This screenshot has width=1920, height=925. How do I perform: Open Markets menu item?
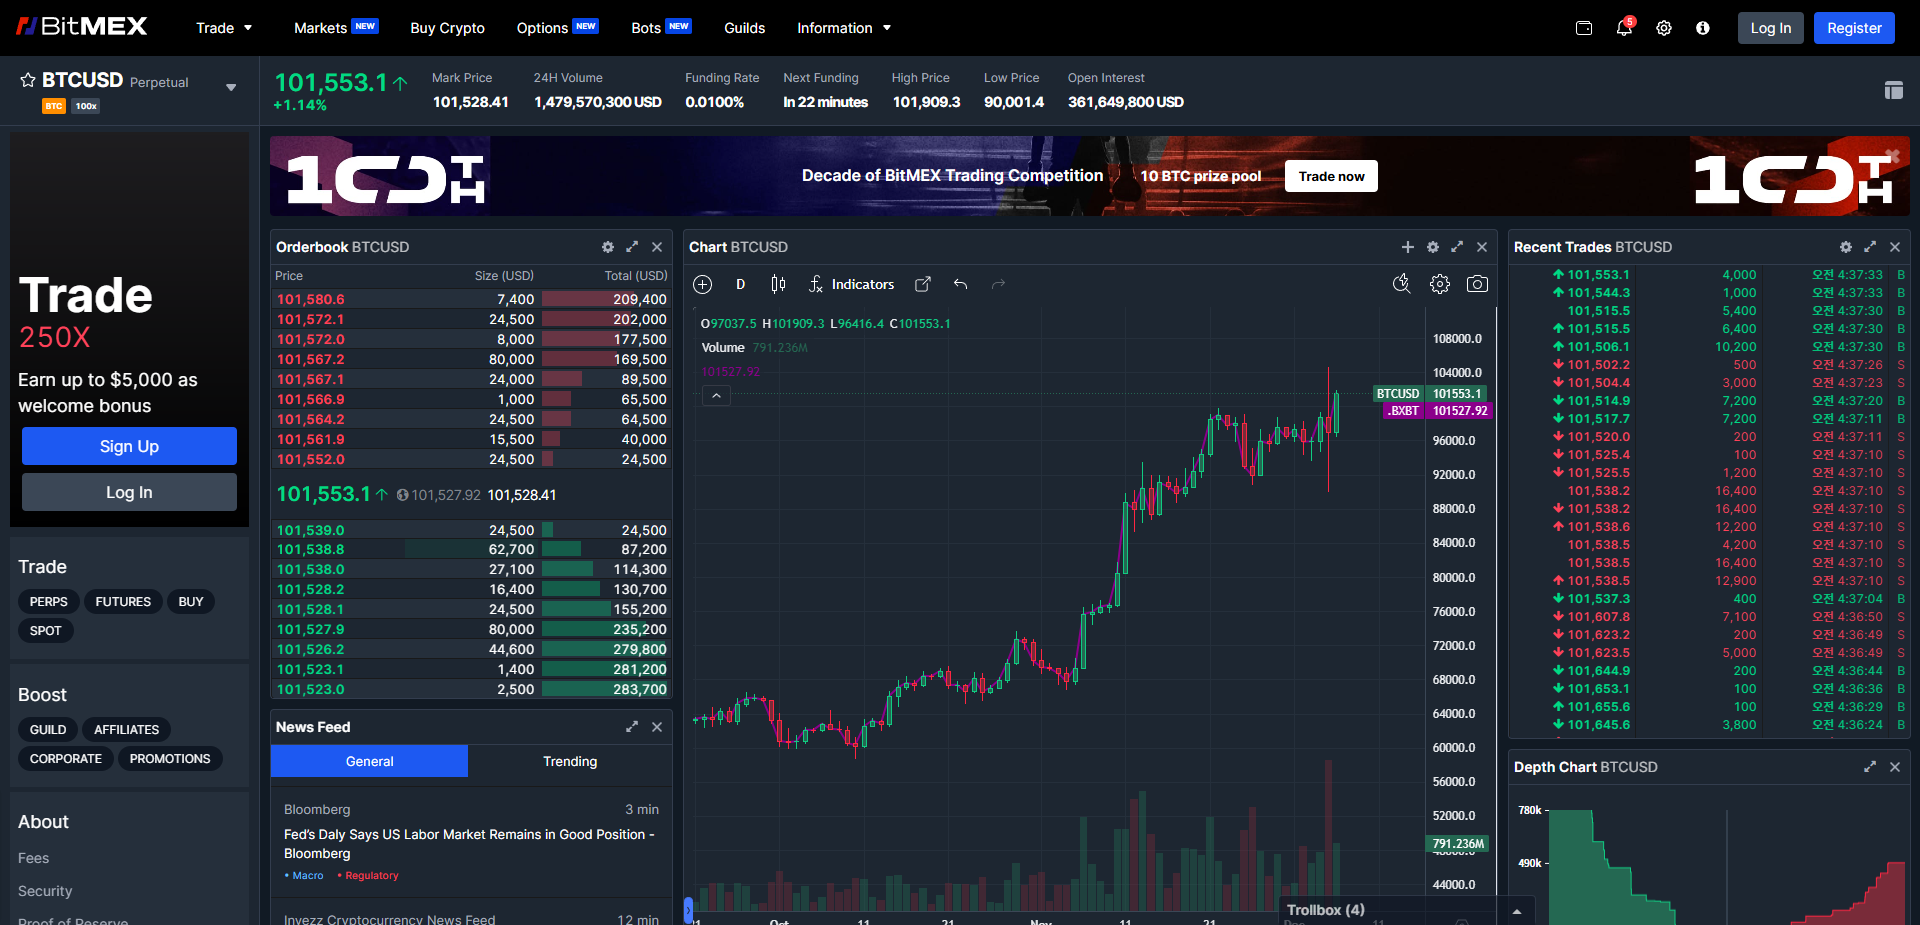336,28
